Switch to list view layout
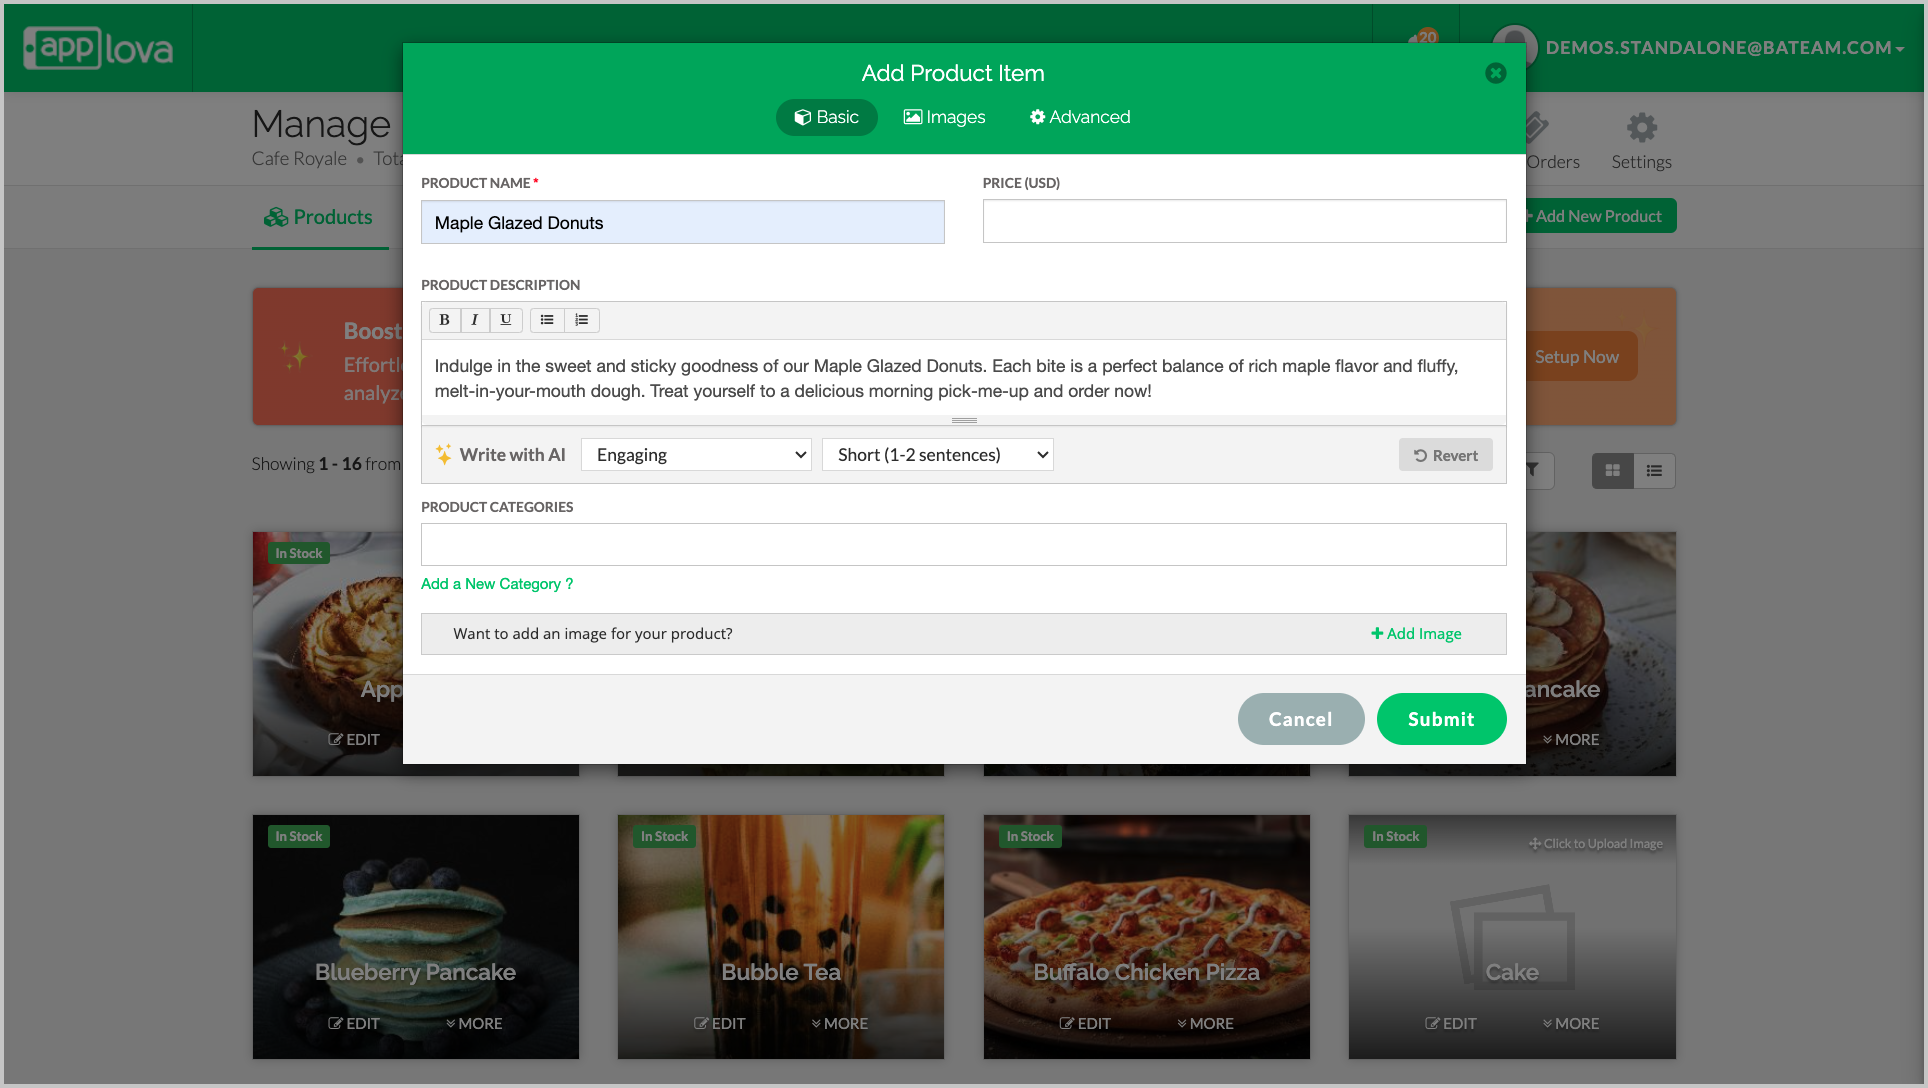This screenshot has width=1928, height=1088. click(1654, 471)
